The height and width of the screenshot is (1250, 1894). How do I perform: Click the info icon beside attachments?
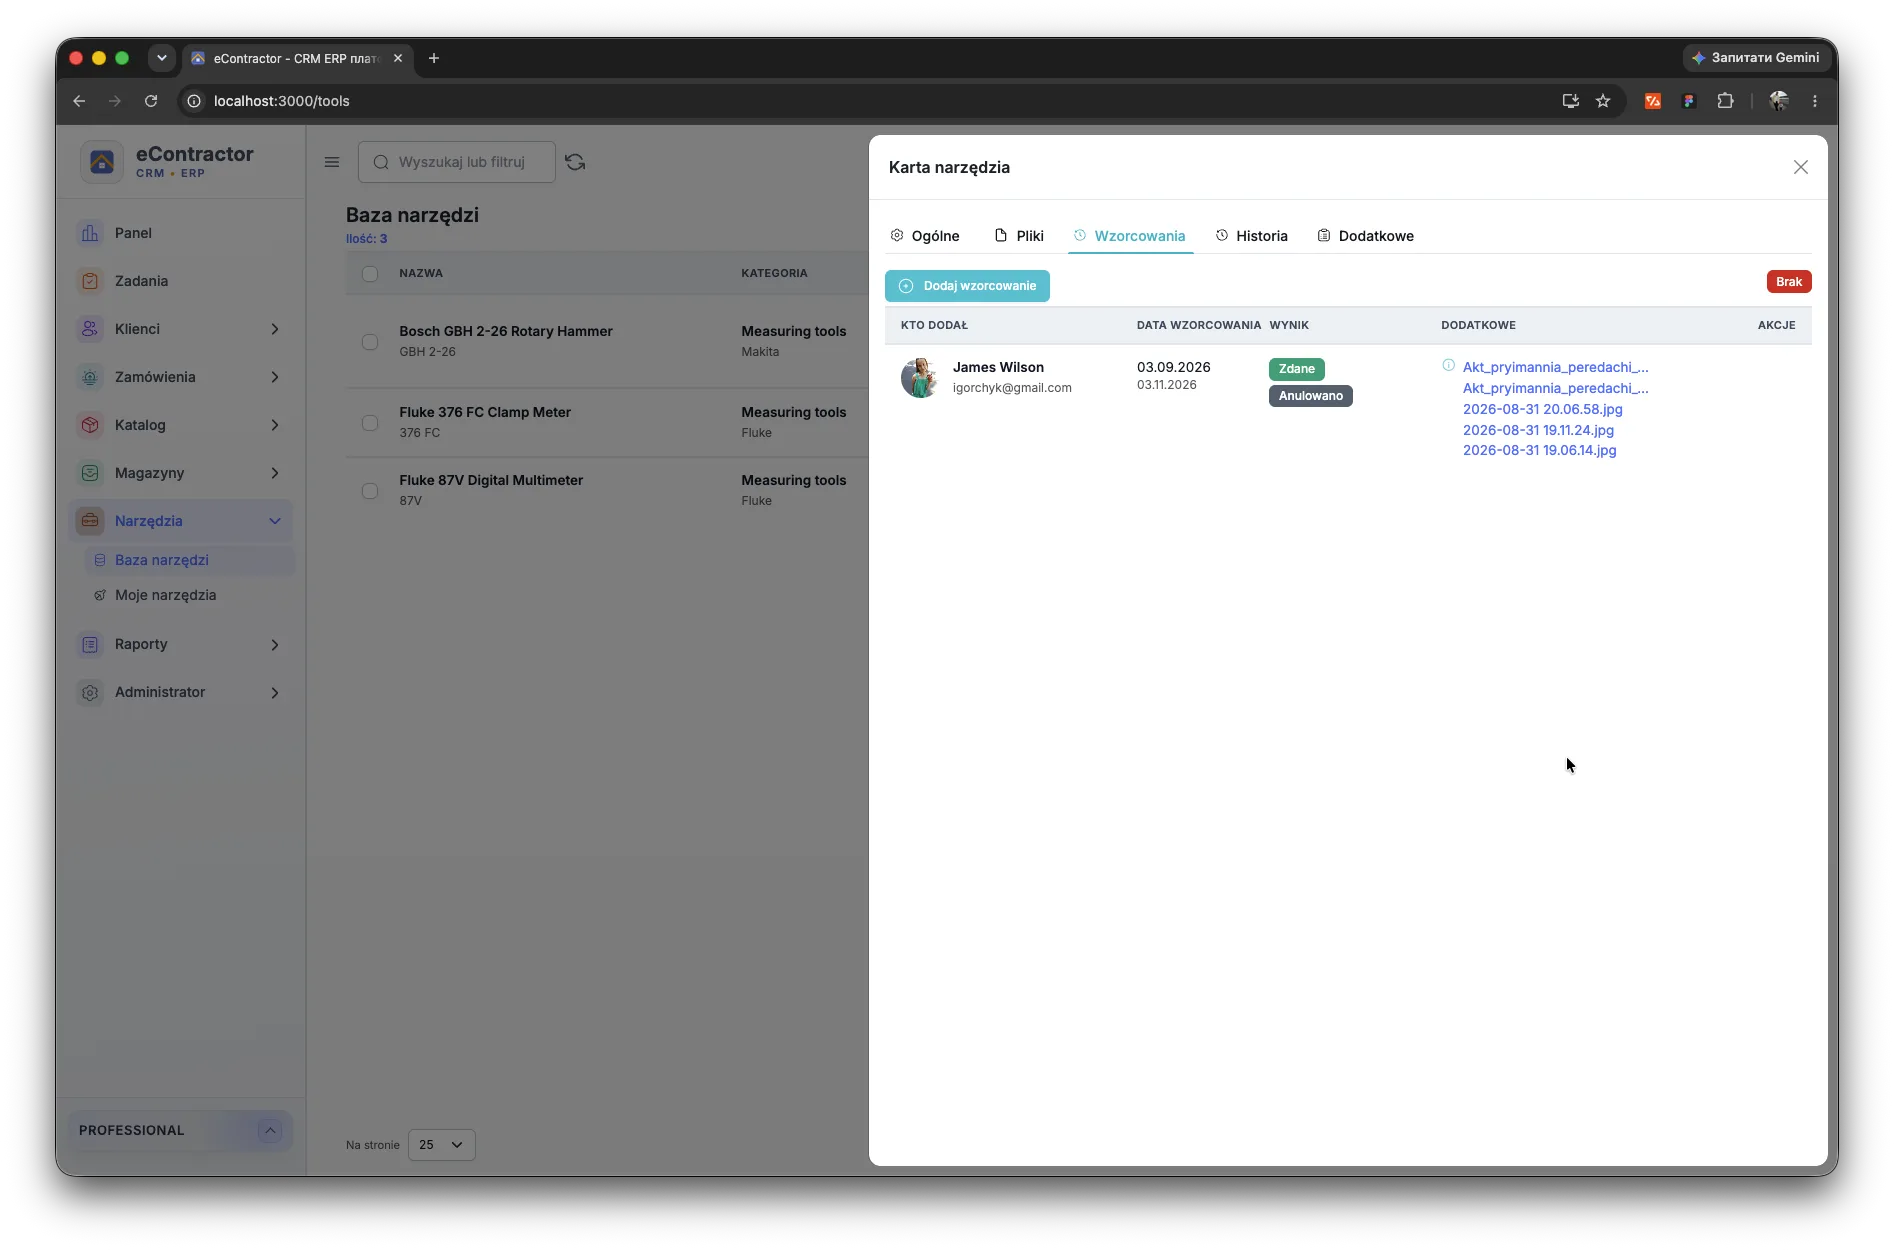coord(1449,366)
